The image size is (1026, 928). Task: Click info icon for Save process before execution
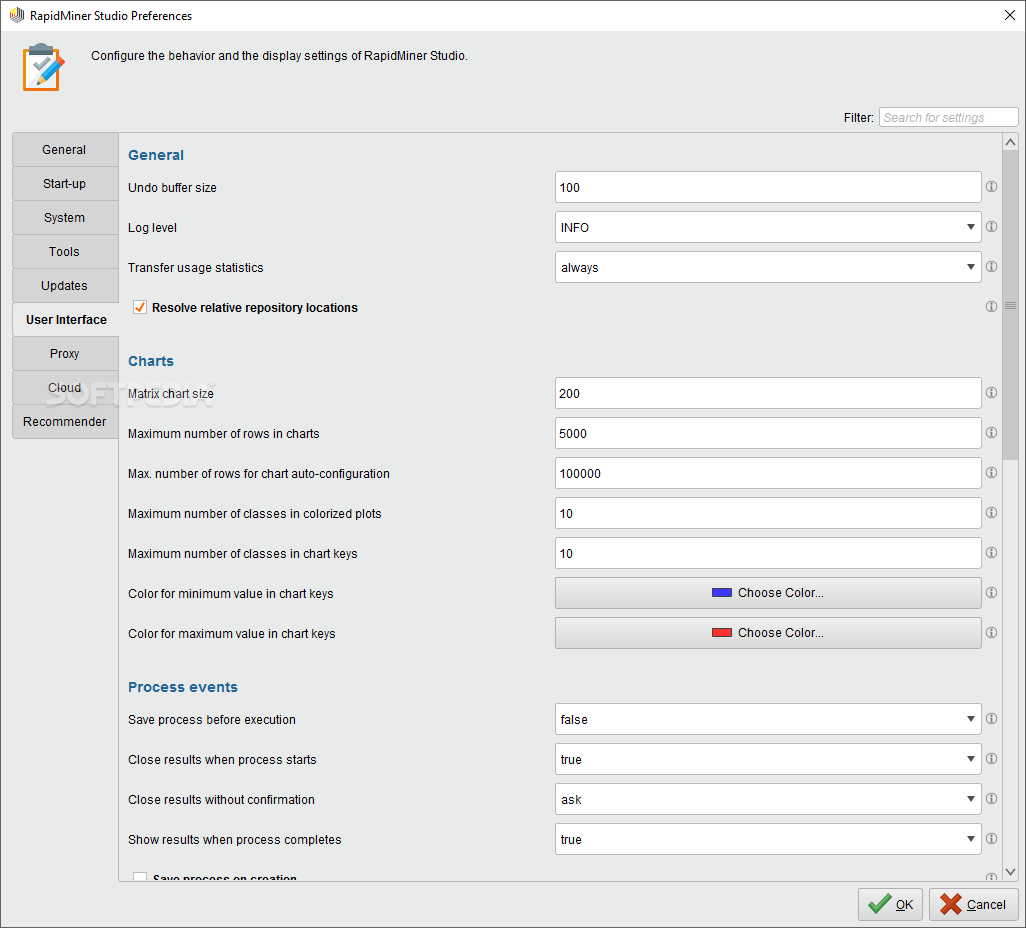pos(991,719)
